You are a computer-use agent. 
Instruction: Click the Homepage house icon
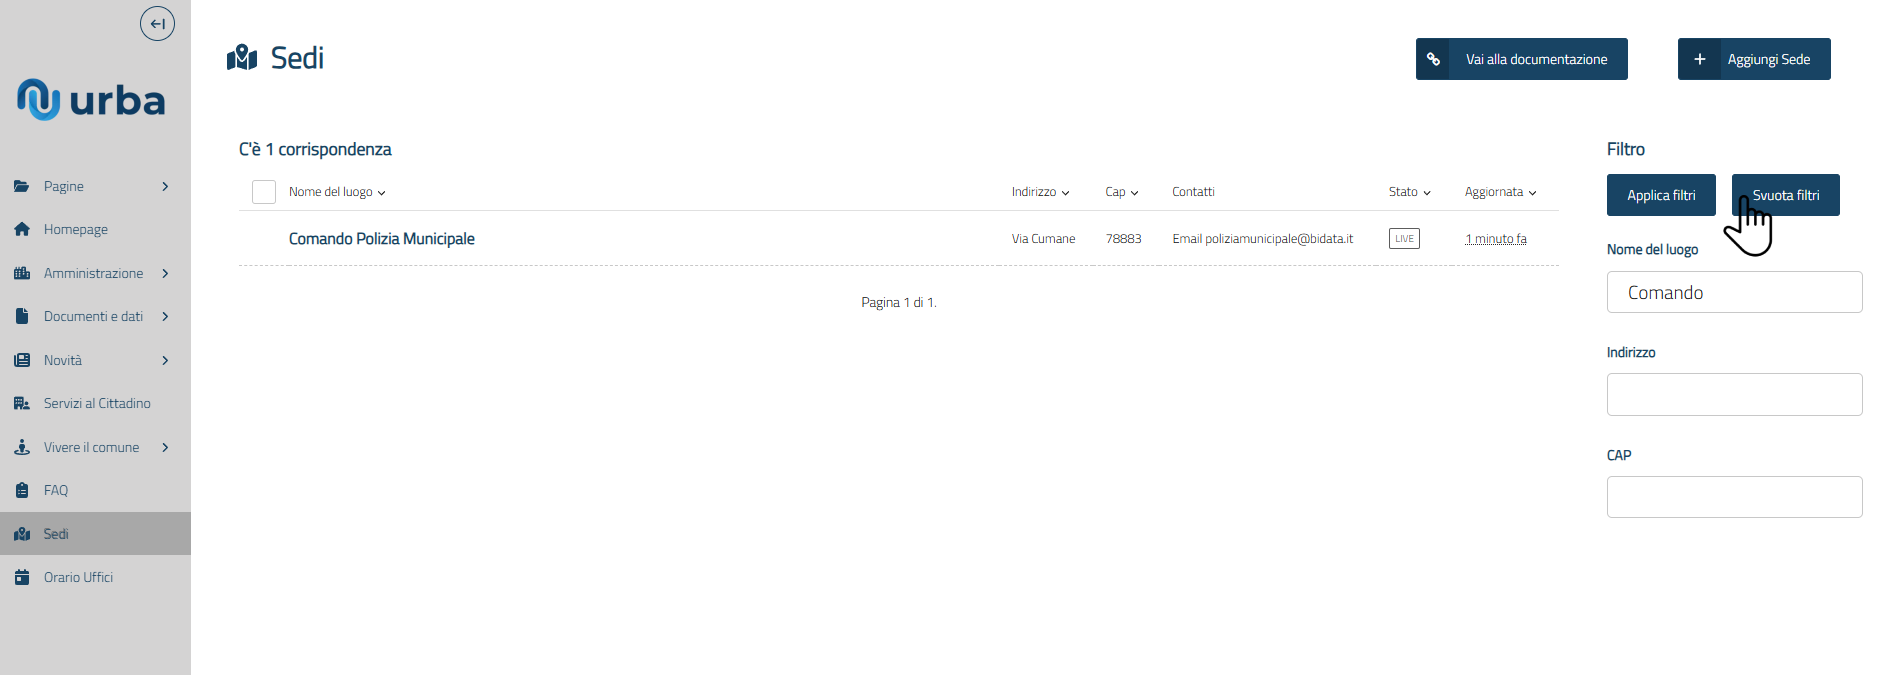22,229
